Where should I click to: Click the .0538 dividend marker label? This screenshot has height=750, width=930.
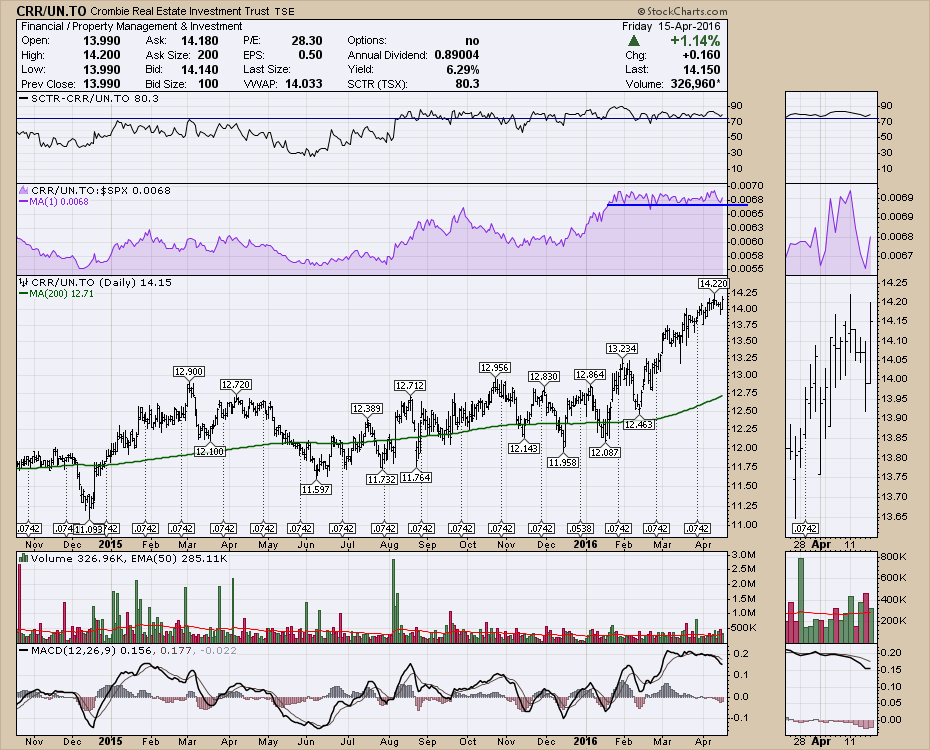(x=580, y=528)
